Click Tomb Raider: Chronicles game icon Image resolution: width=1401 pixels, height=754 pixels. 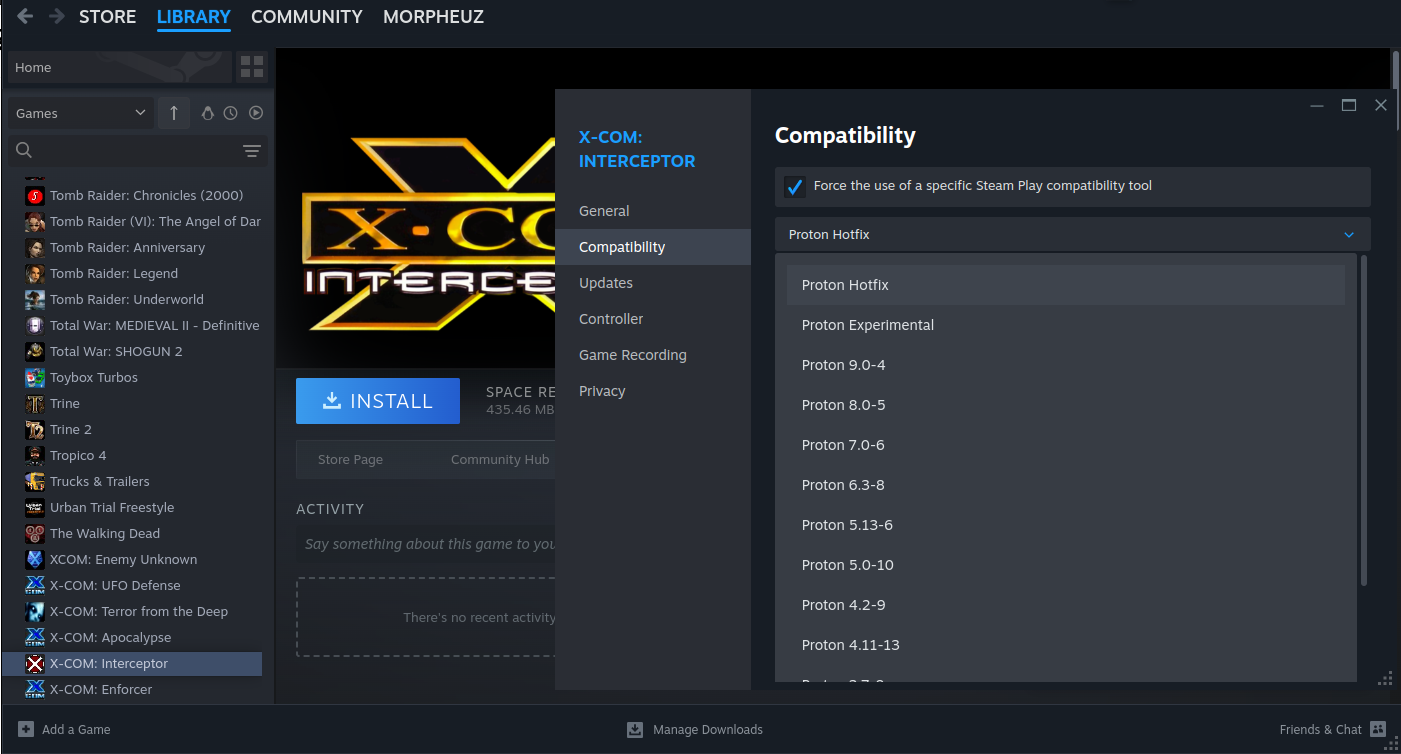click(35, 195)
